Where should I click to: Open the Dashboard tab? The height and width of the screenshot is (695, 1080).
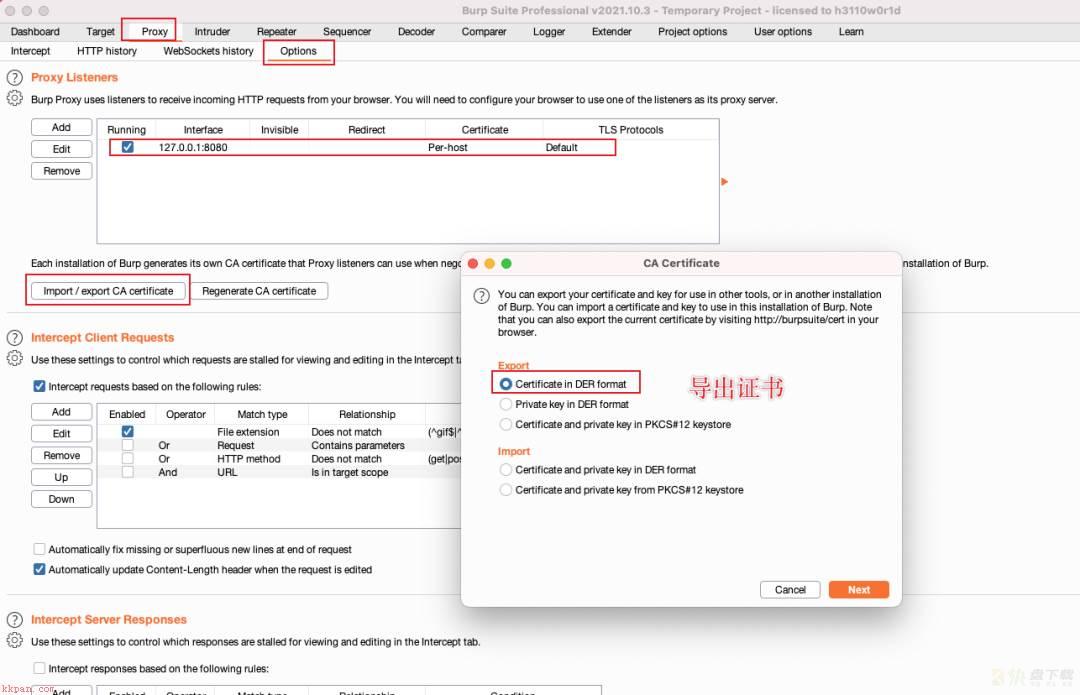(35, 32)
